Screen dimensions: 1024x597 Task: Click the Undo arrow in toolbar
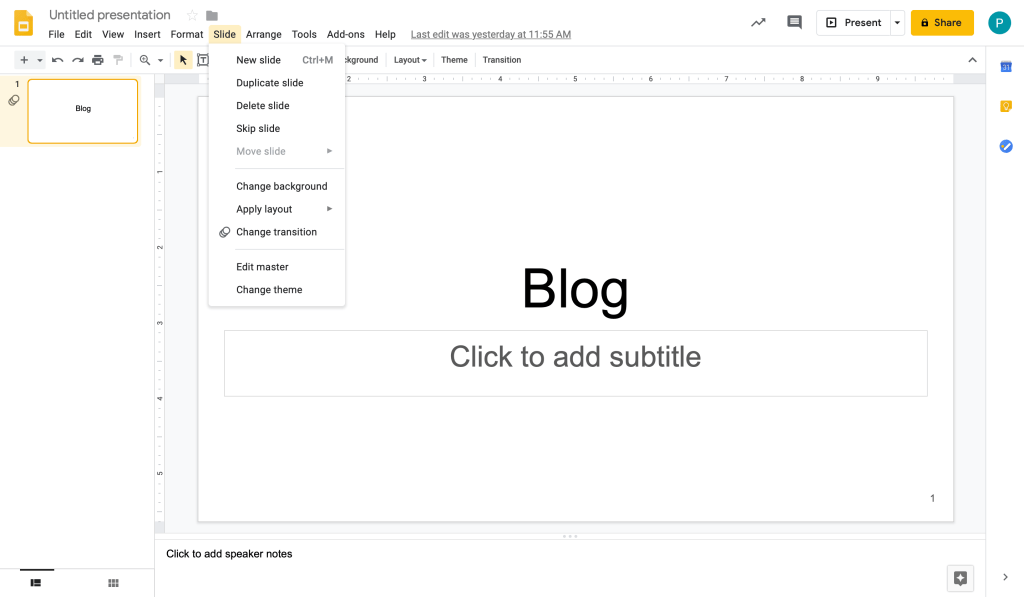pyautogui.click(x=58, y=60)
